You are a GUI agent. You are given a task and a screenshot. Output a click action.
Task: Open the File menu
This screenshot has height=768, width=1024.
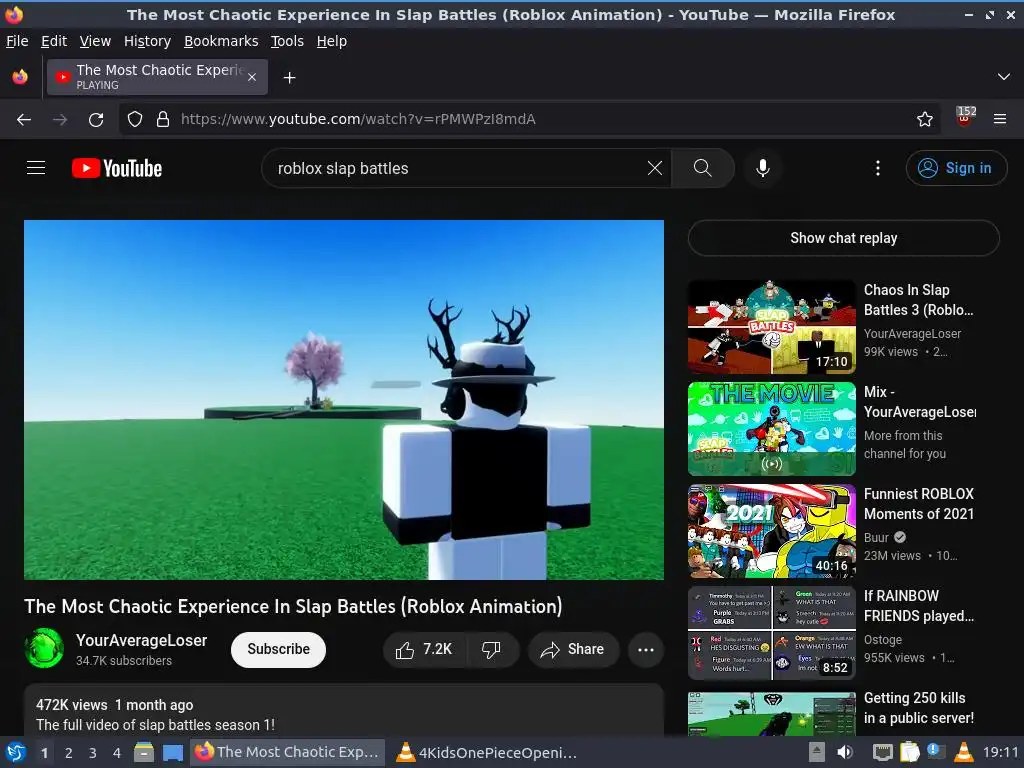tap(17, 41)
